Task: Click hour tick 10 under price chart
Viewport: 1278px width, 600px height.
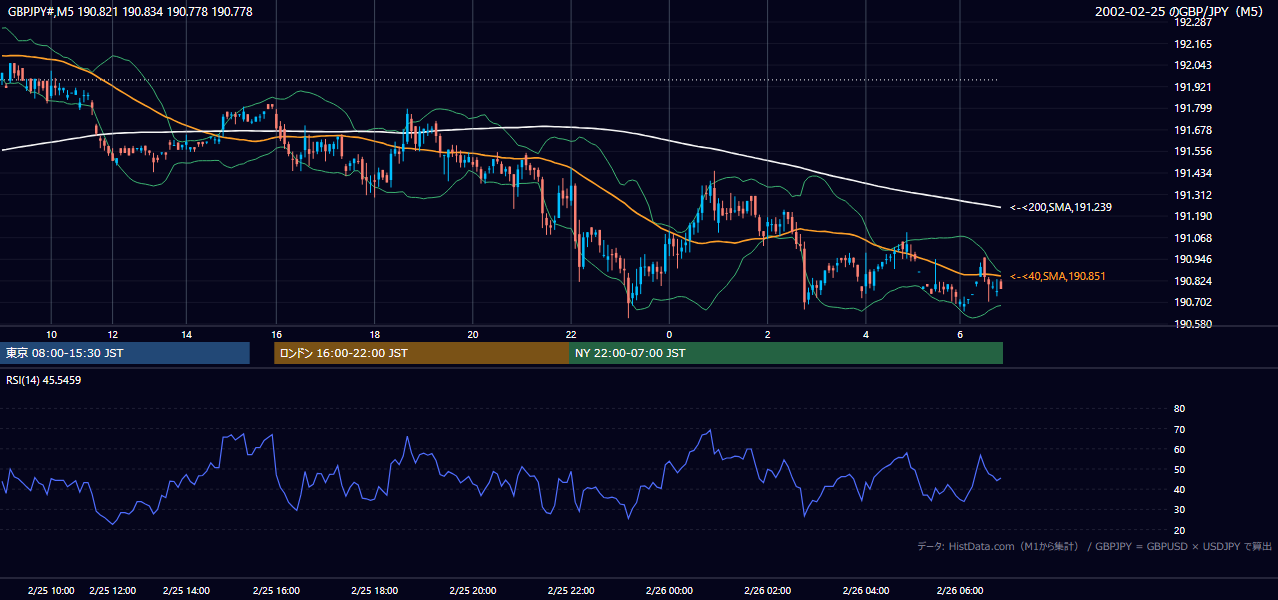Action: click(x=51, y=334)
